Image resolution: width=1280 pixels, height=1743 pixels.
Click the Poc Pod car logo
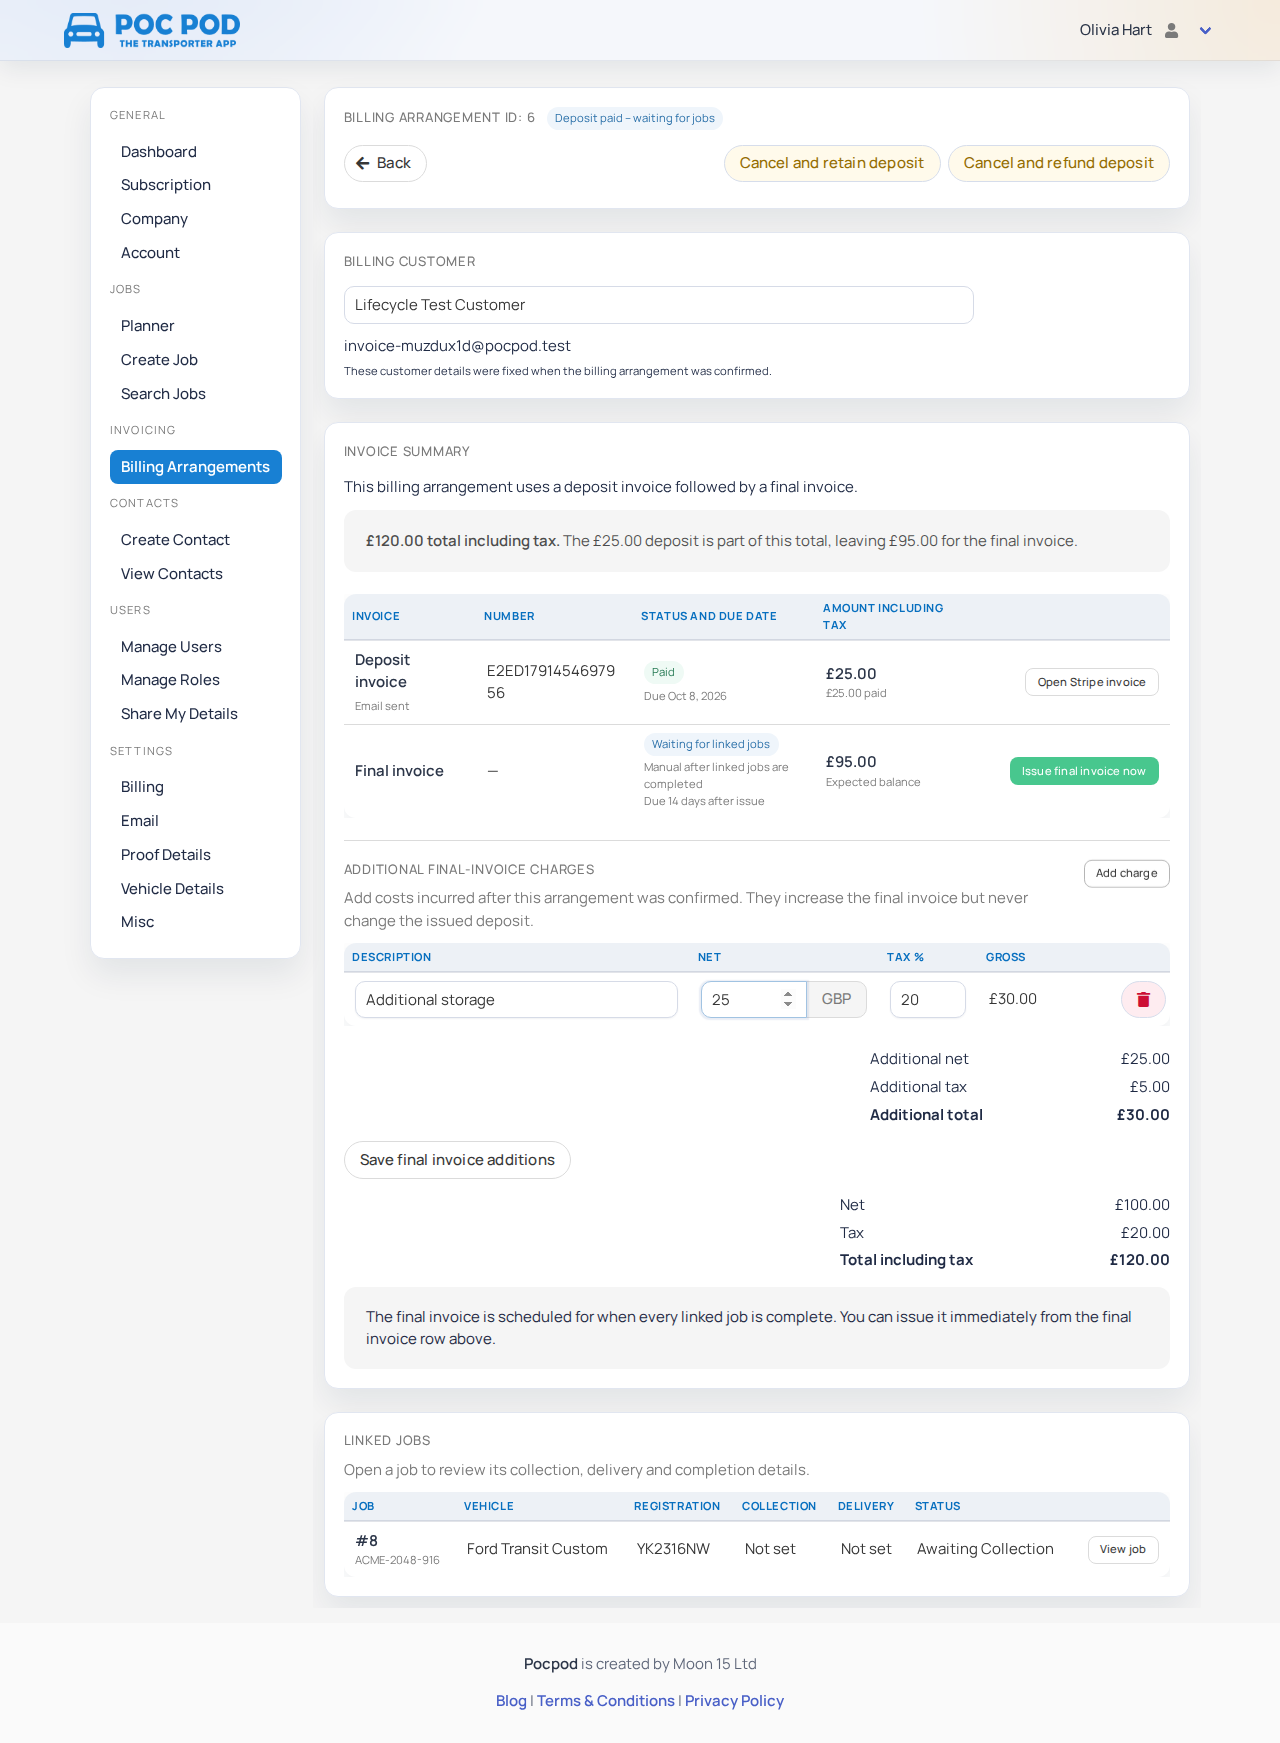152,30
